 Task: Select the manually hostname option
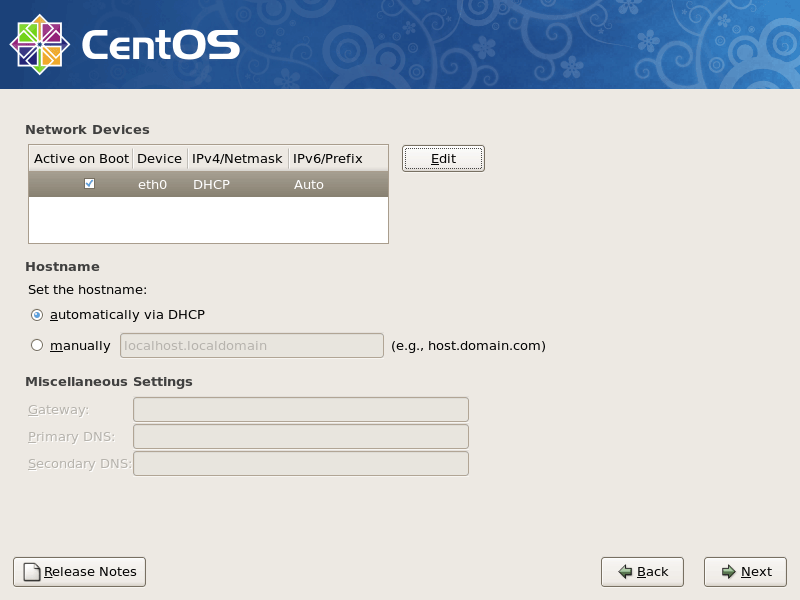click(37, 345)
